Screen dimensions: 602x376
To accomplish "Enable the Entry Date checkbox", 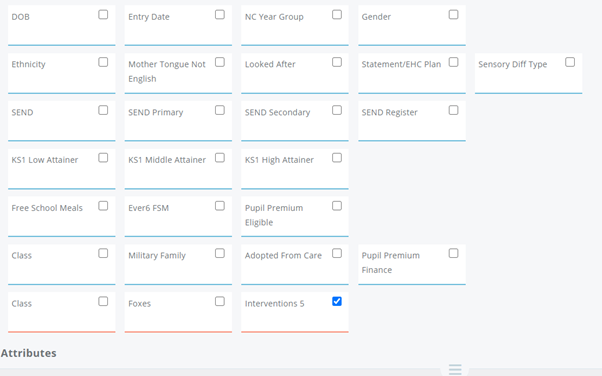I will click(x=220, y=15).
